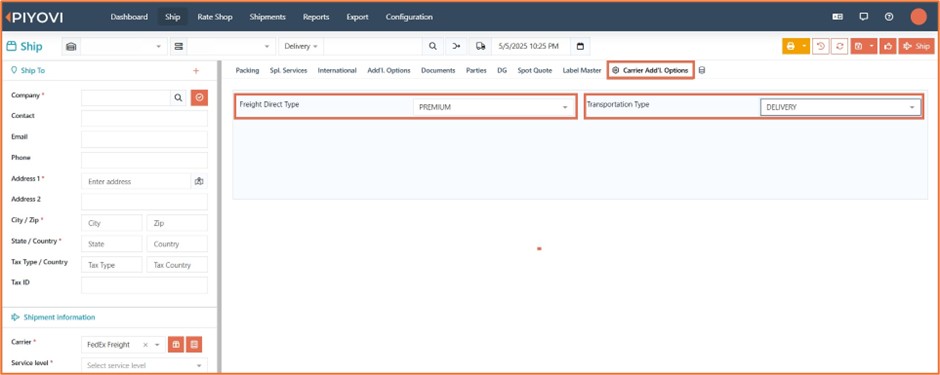Image resolution: width=940 pixels, height=375 pixels.
Task: Click the first orange icon beside Carrier
Action: tap(176, 344)
